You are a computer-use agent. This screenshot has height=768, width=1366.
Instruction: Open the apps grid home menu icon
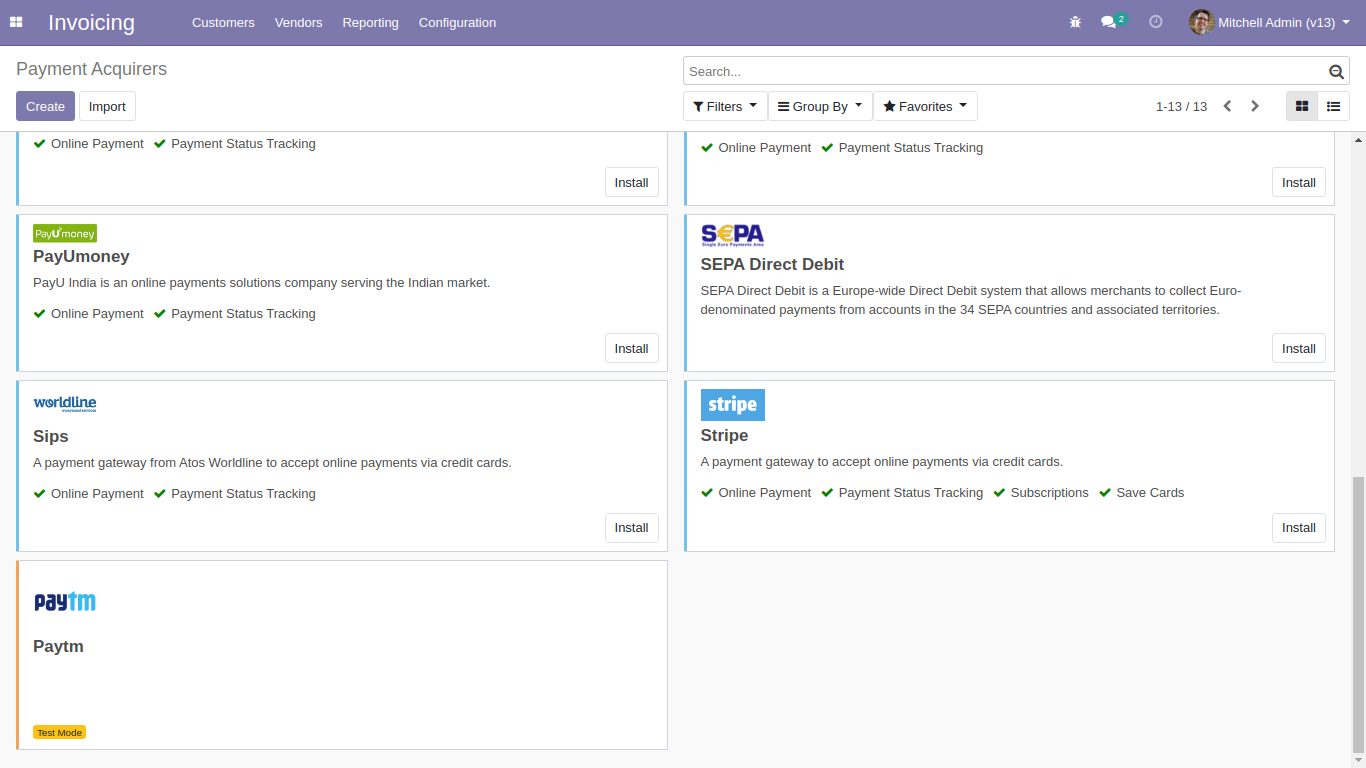pos(16,22)
